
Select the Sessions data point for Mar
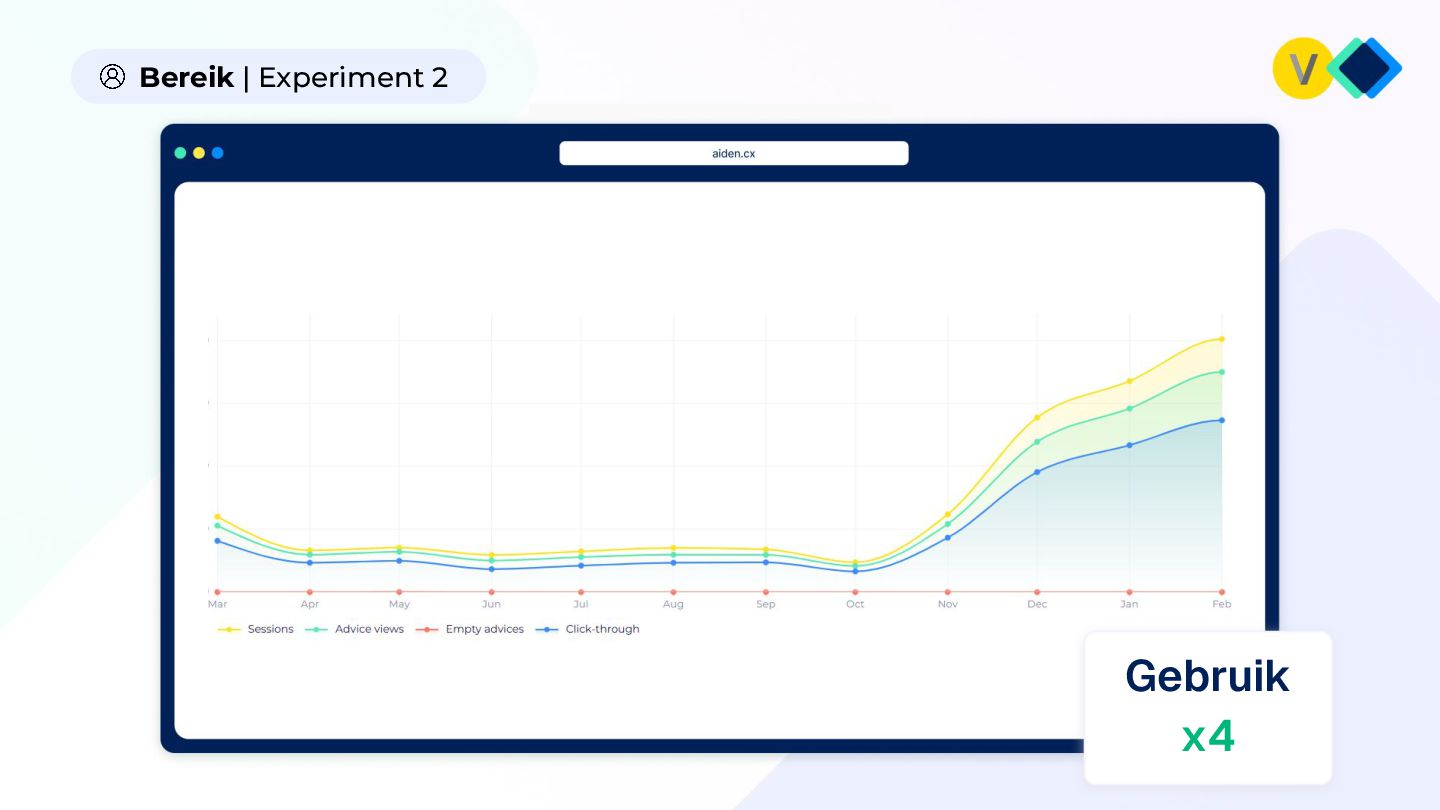[217, 517]
